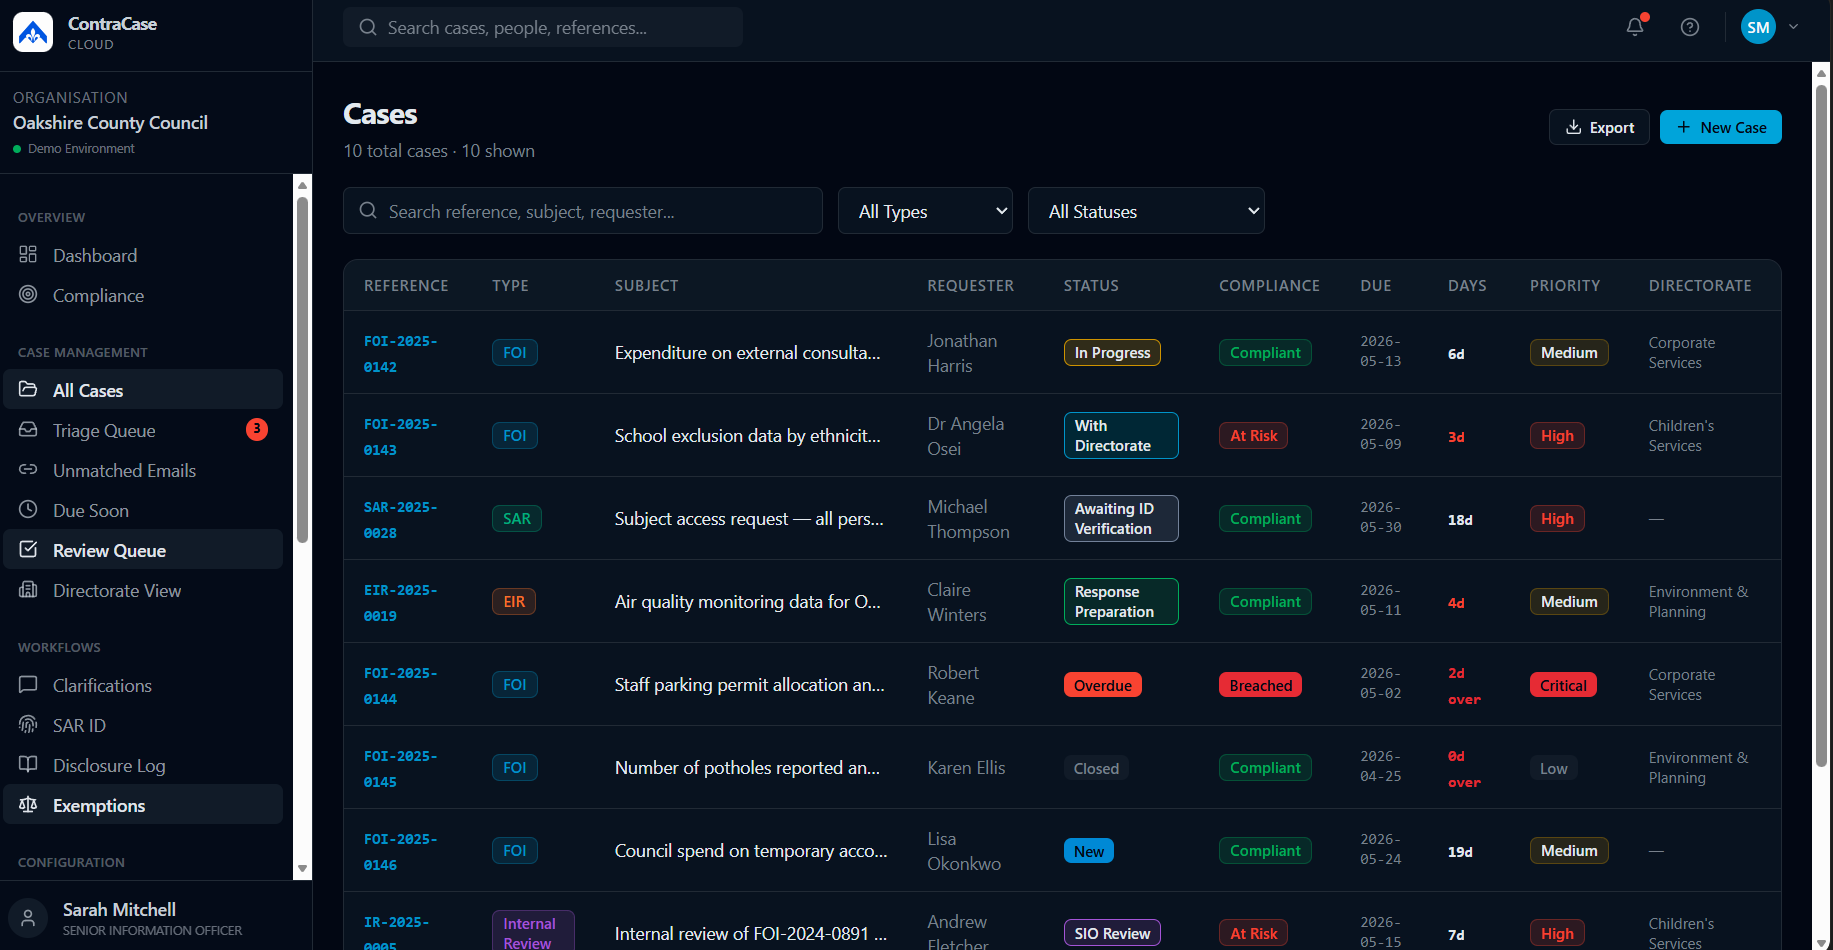Open Due Soon list

143,510
